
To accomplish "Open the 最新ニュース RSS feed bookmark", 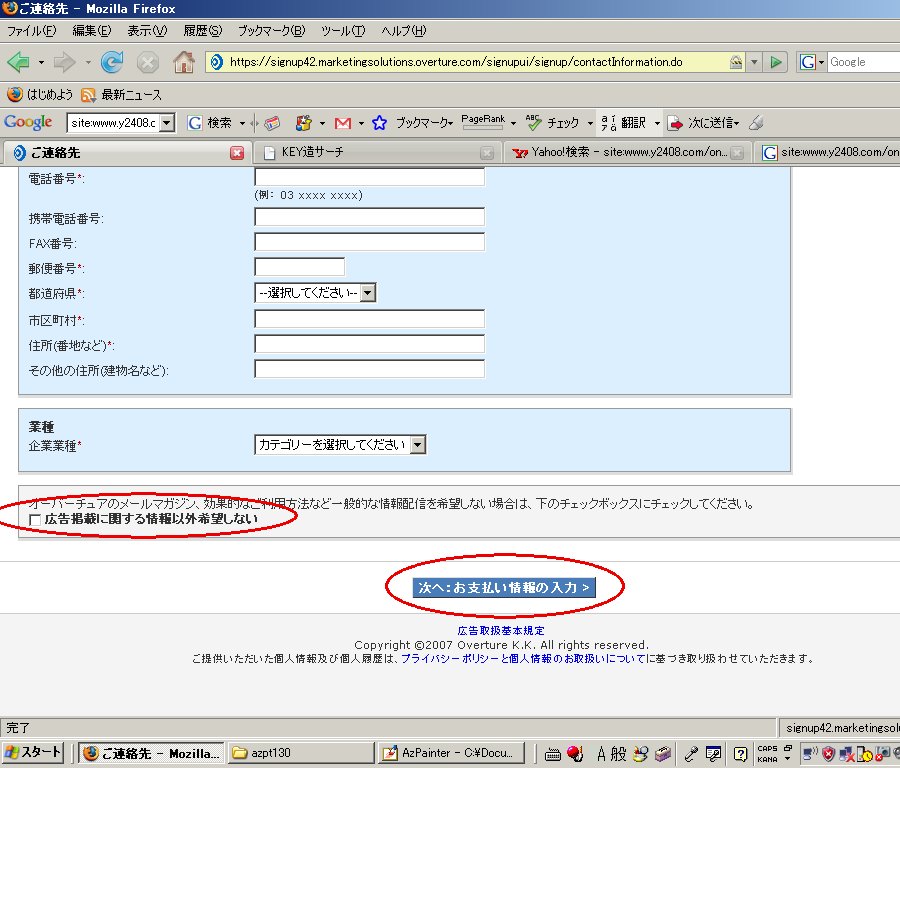I will (x=121, y=95).
